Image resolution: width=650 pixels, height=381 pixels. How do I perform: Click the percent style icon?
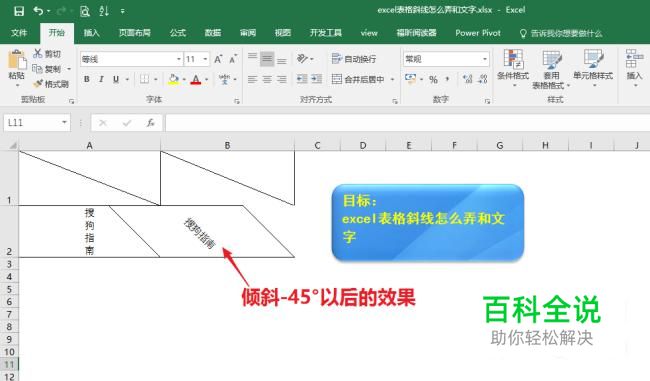click(434, 79)
